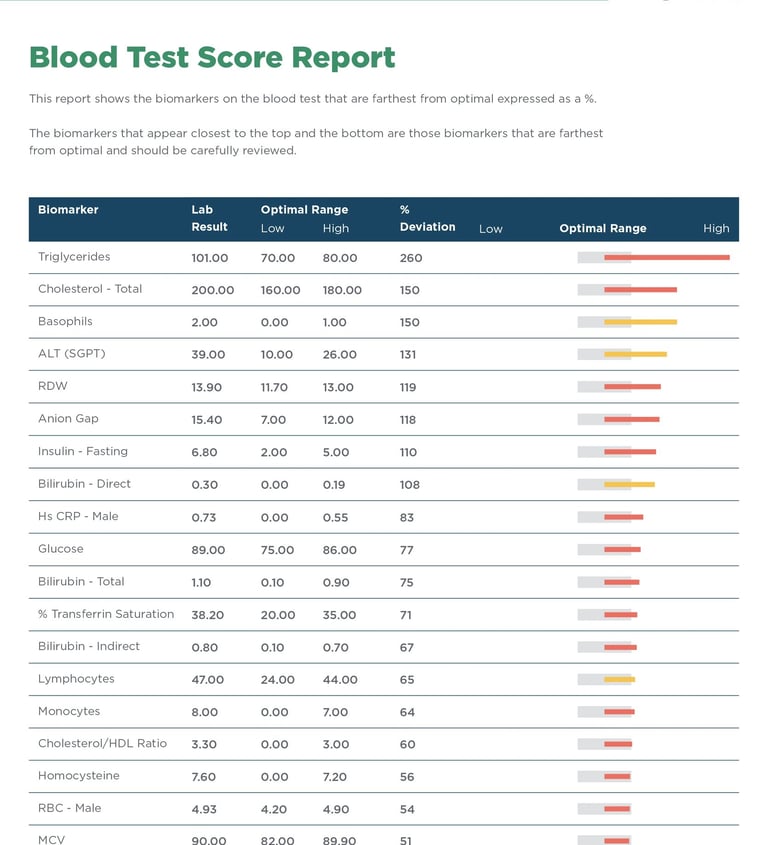Click the Biomarker column header
Image resolution: width=768 pixels, height=845 pixels.
pyautogui.click(x=68, y=210)
